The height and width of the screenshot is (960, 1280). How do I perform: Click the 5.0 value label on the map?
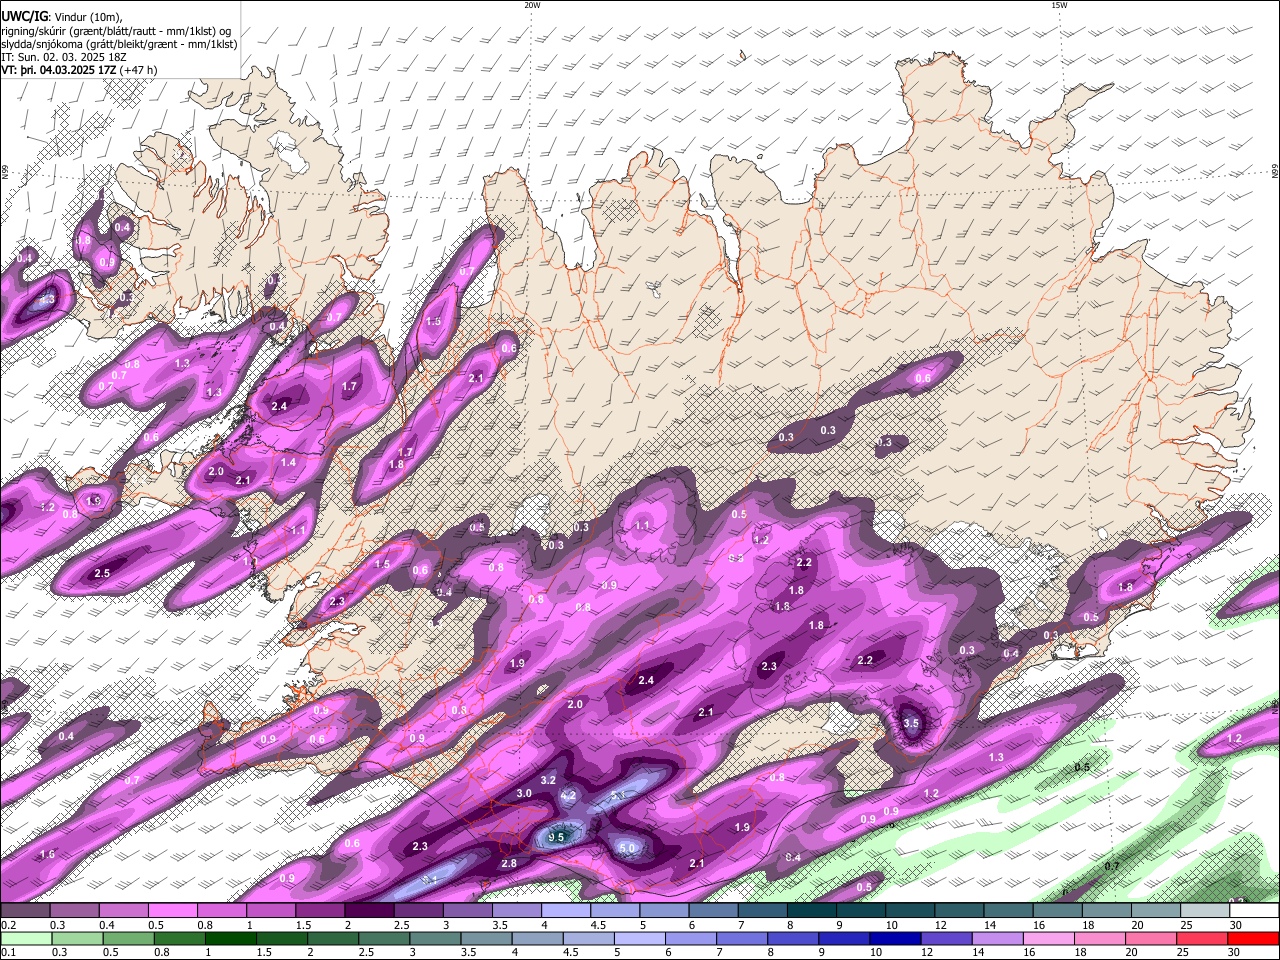(x=628, y=848)
